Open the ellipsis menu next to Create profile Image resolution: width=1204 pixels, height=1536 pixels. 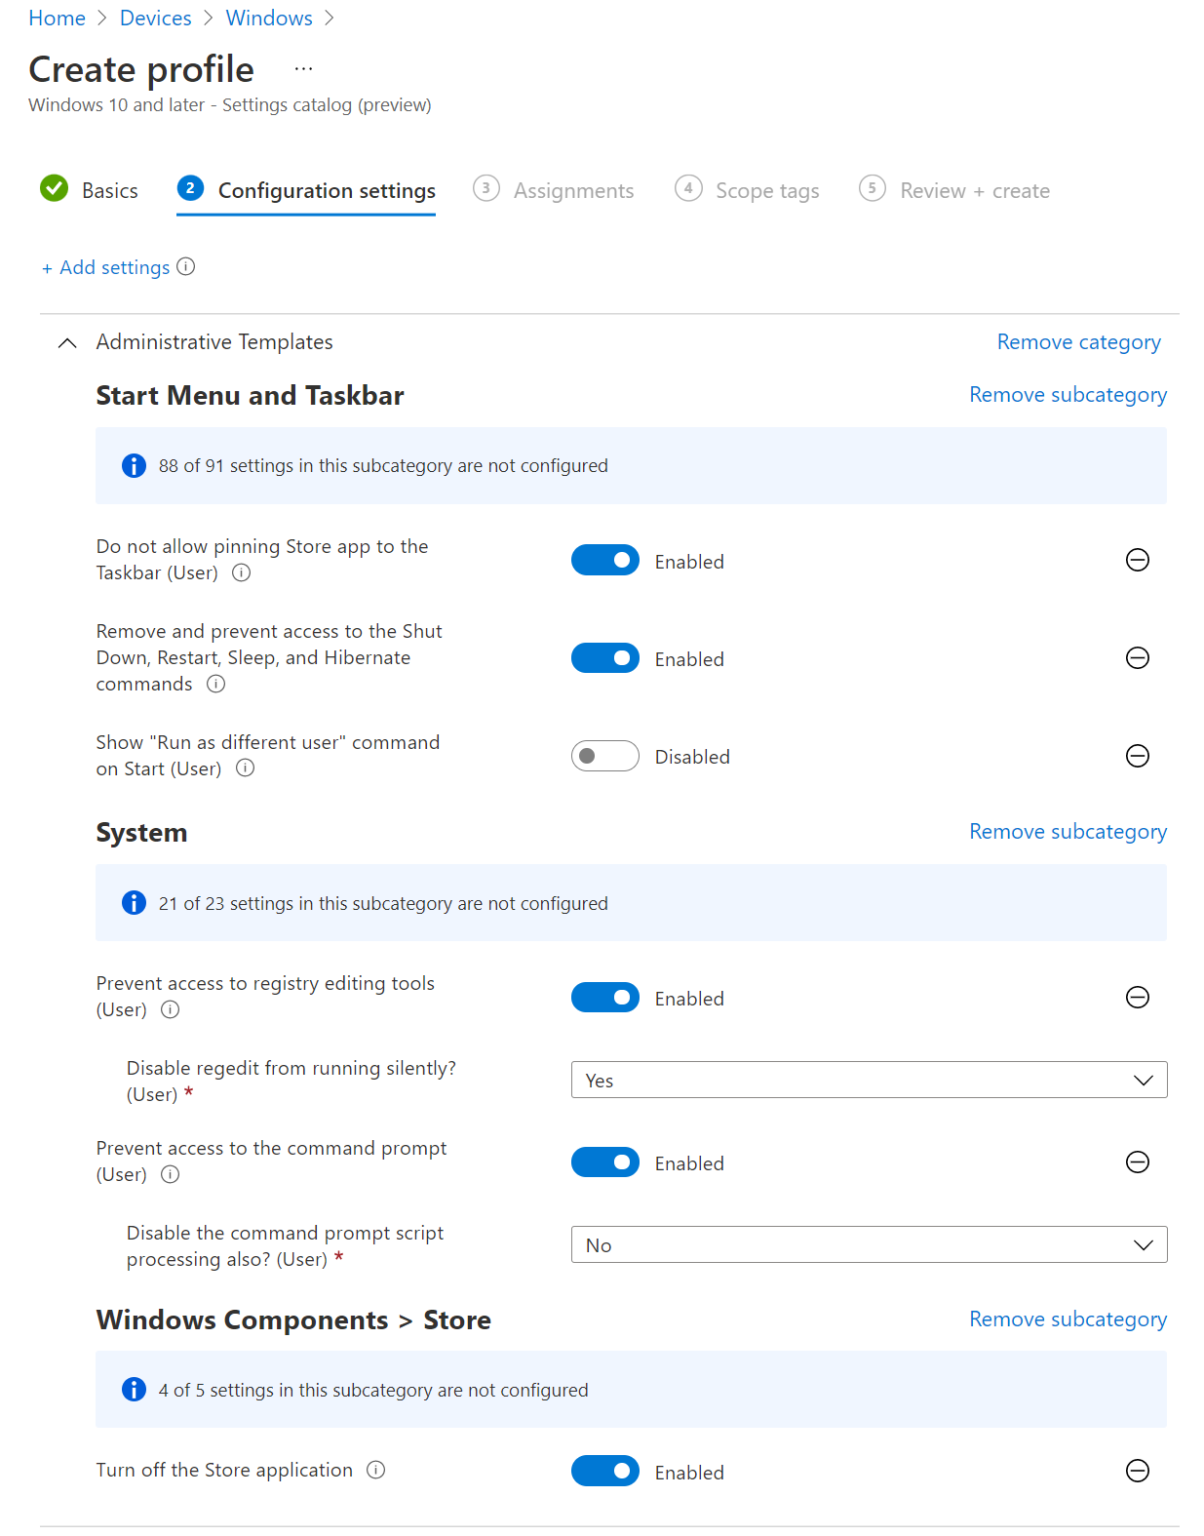point(304,69)
